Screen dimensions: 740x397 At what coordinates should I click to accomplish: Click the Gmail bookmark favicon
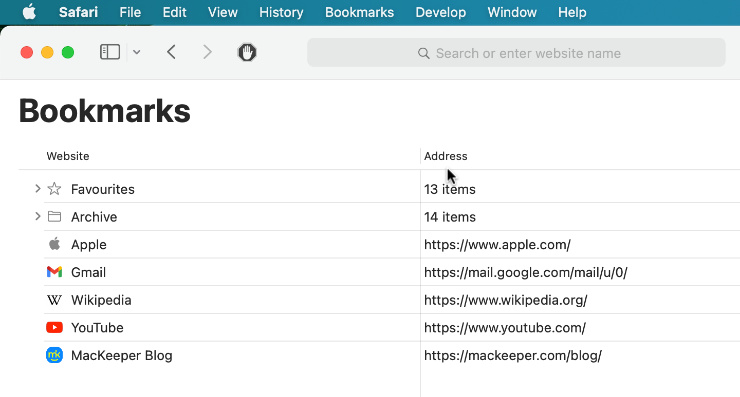(54, 272)
